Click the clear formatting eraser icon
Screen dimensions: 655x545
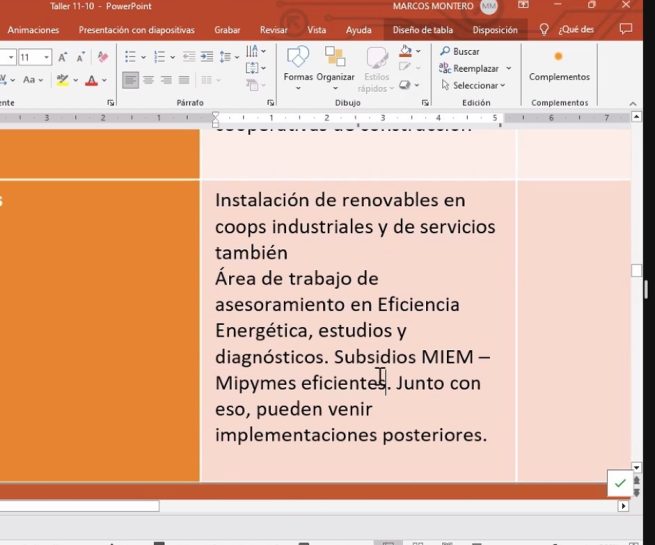(103, 58)
